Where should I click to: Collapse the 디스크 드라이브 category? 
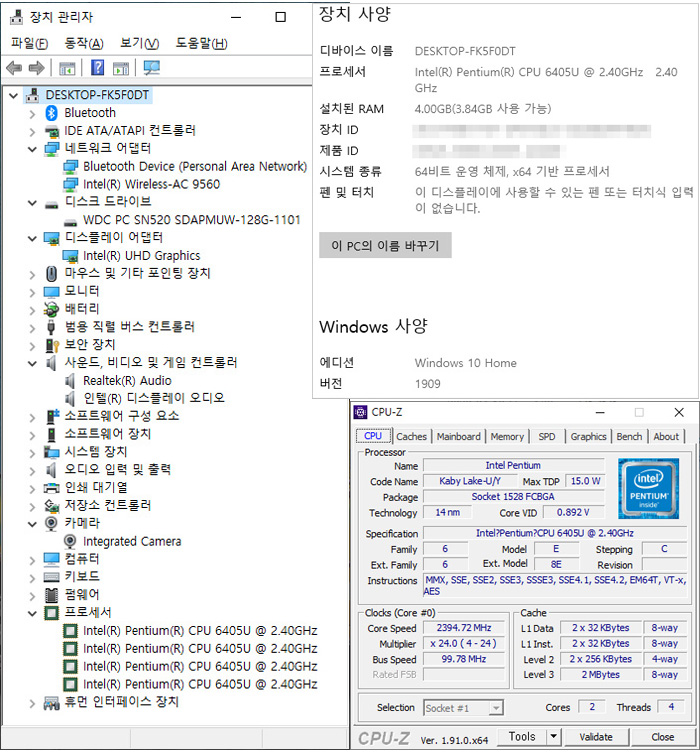[32, 203]
